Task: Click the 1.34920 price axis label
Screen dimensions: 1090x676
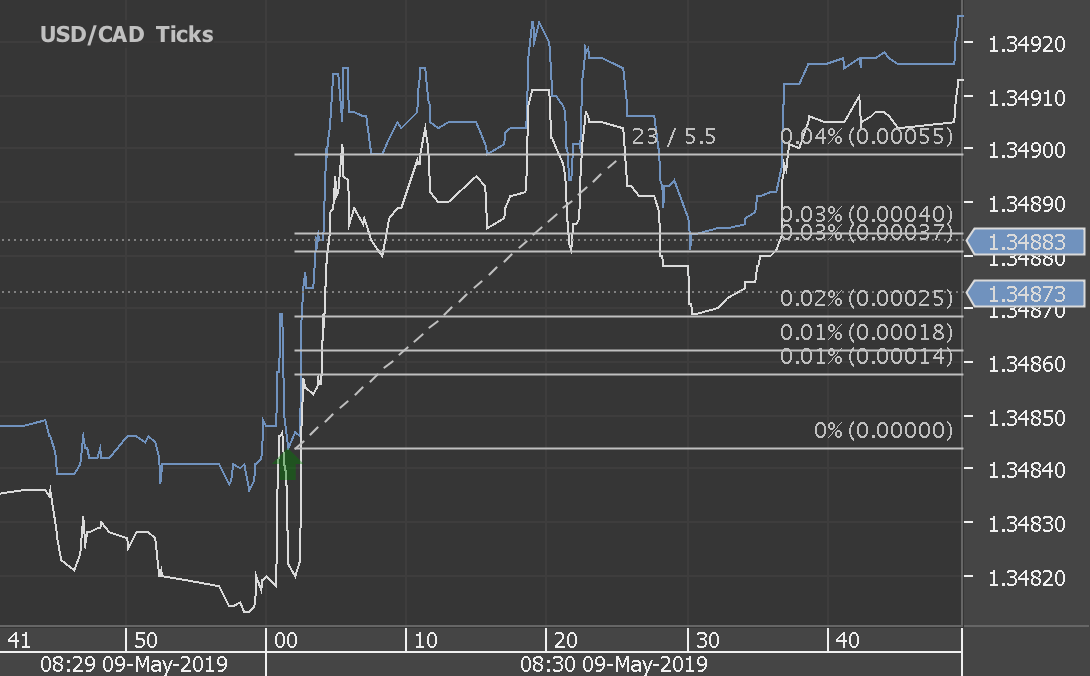Action: tap(1027, 45)
